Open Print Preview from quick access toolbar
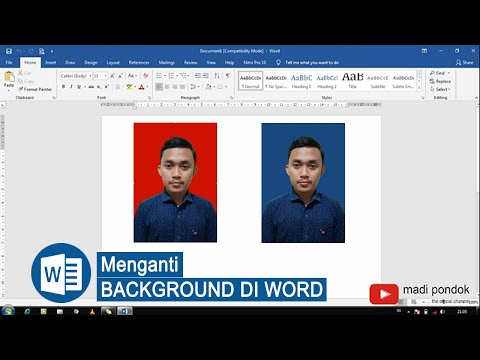Screen dimensions: 480x360 (x=42, y=51)
